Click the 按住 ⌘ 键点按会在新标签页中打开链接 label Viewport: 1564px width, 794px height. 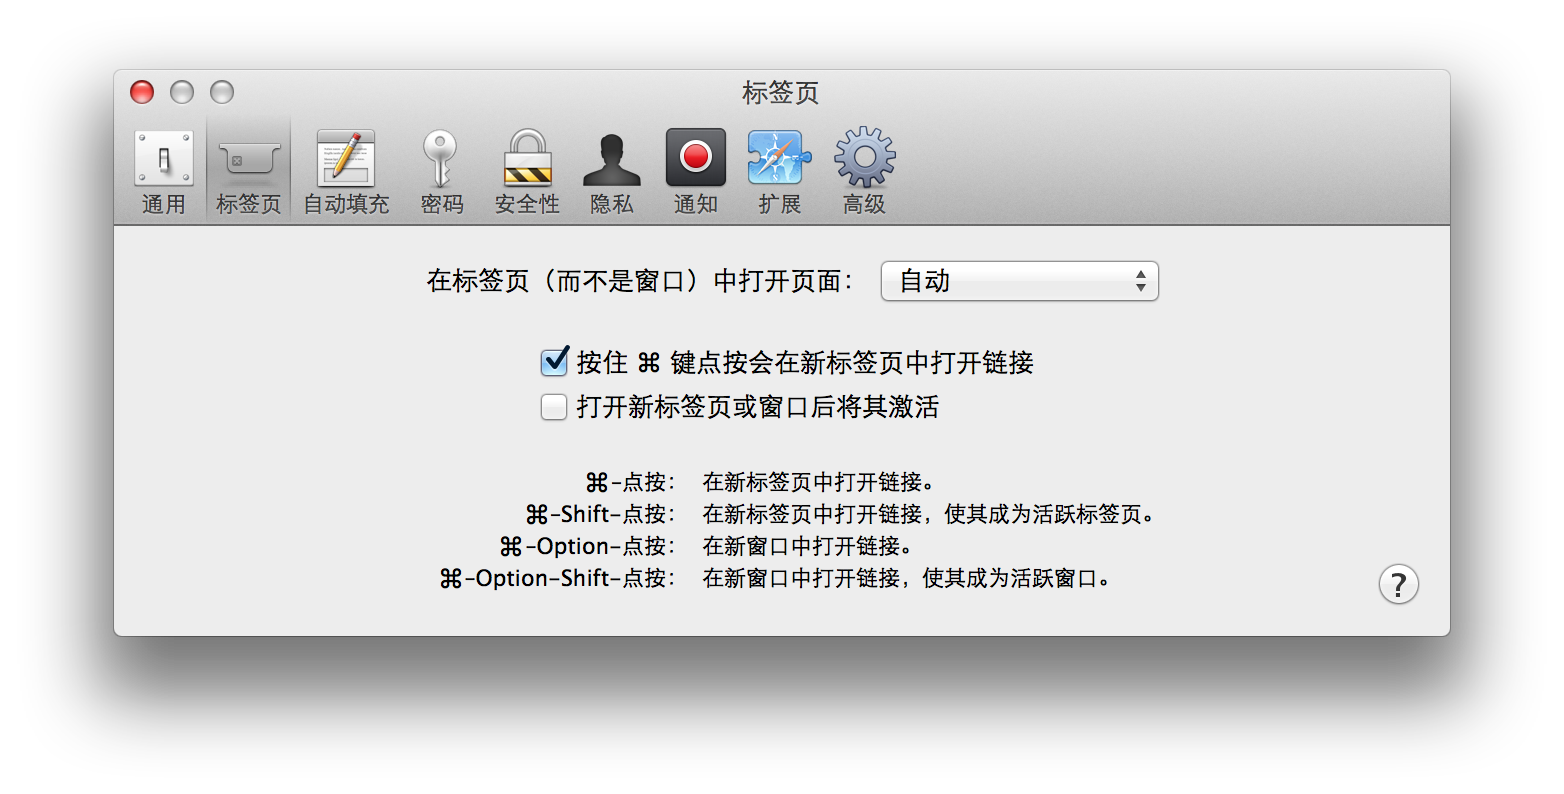(x=805, y=362)
